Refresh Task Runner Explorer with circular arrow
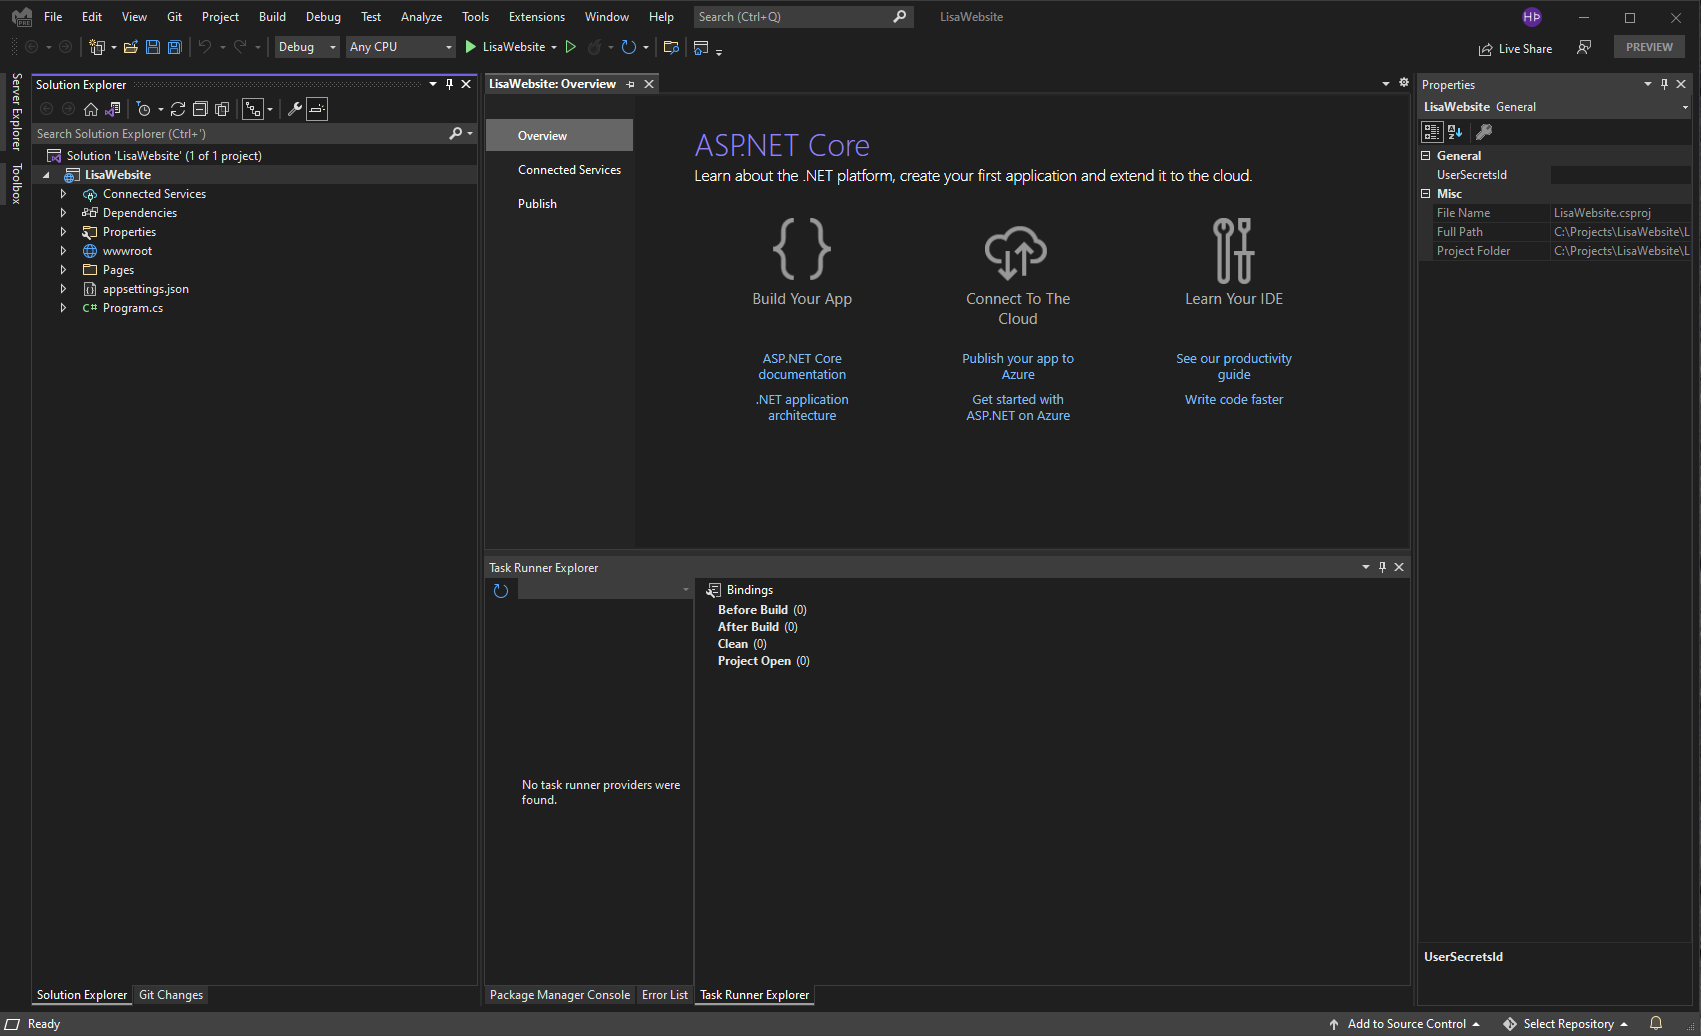Image resolution: width=1701 pixels, height=1036 pixels. click(501, 591)
